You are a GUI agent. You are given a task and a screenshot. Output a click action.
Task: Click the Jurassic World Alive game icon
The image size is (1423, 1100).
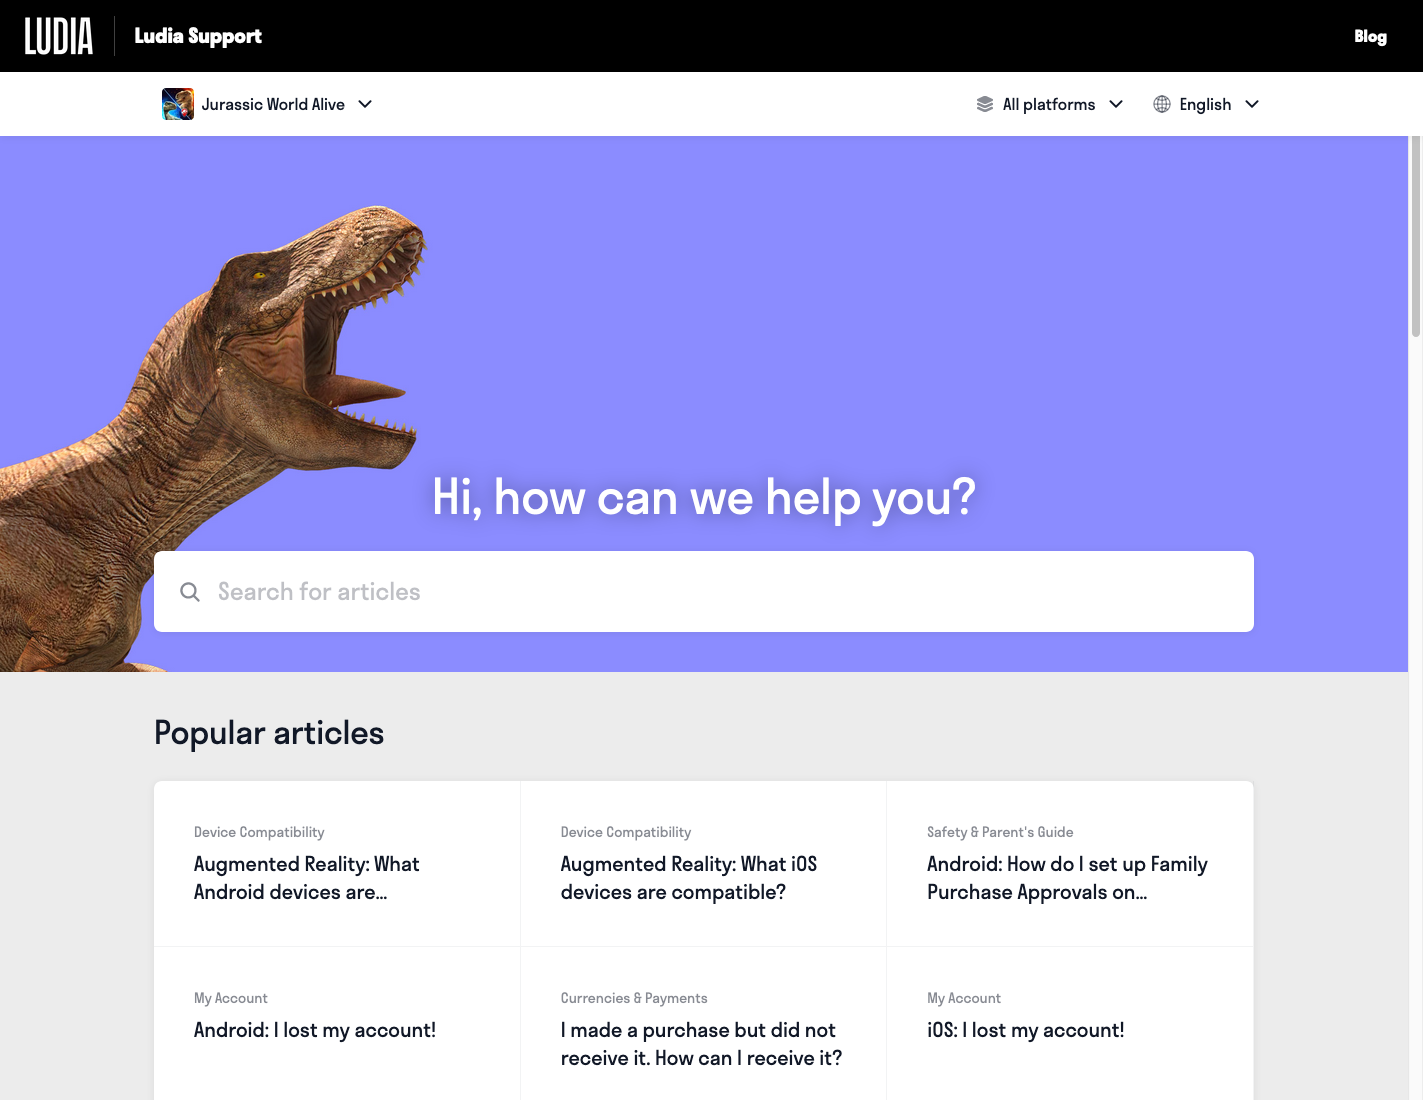pos(178,104)
